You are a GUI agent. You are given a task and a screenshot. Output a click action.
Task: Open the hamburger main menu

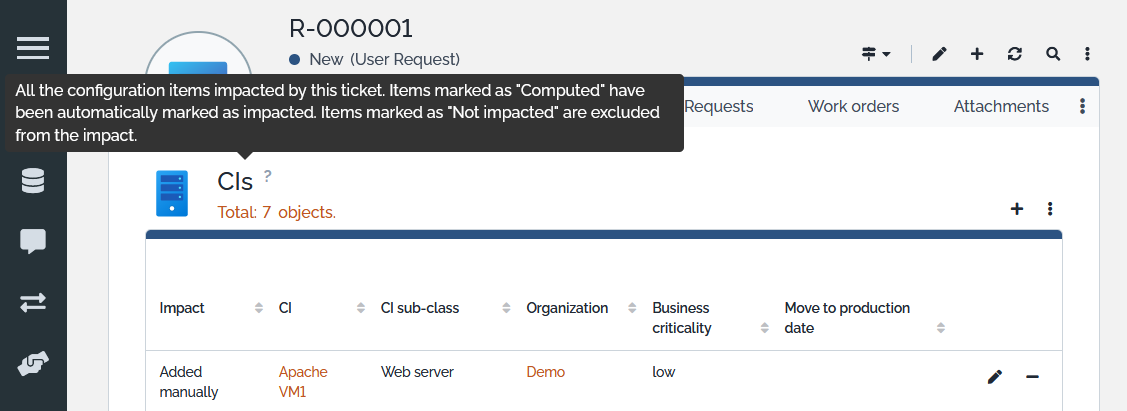33,48
